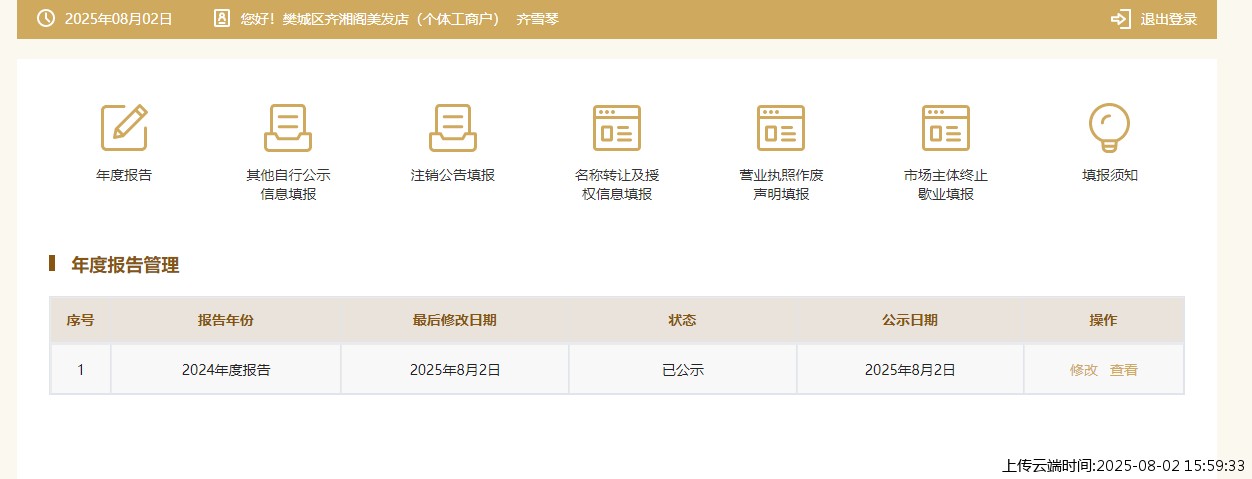Click the clock icon beside the date
1252x479 pixels.
(46, 19)
